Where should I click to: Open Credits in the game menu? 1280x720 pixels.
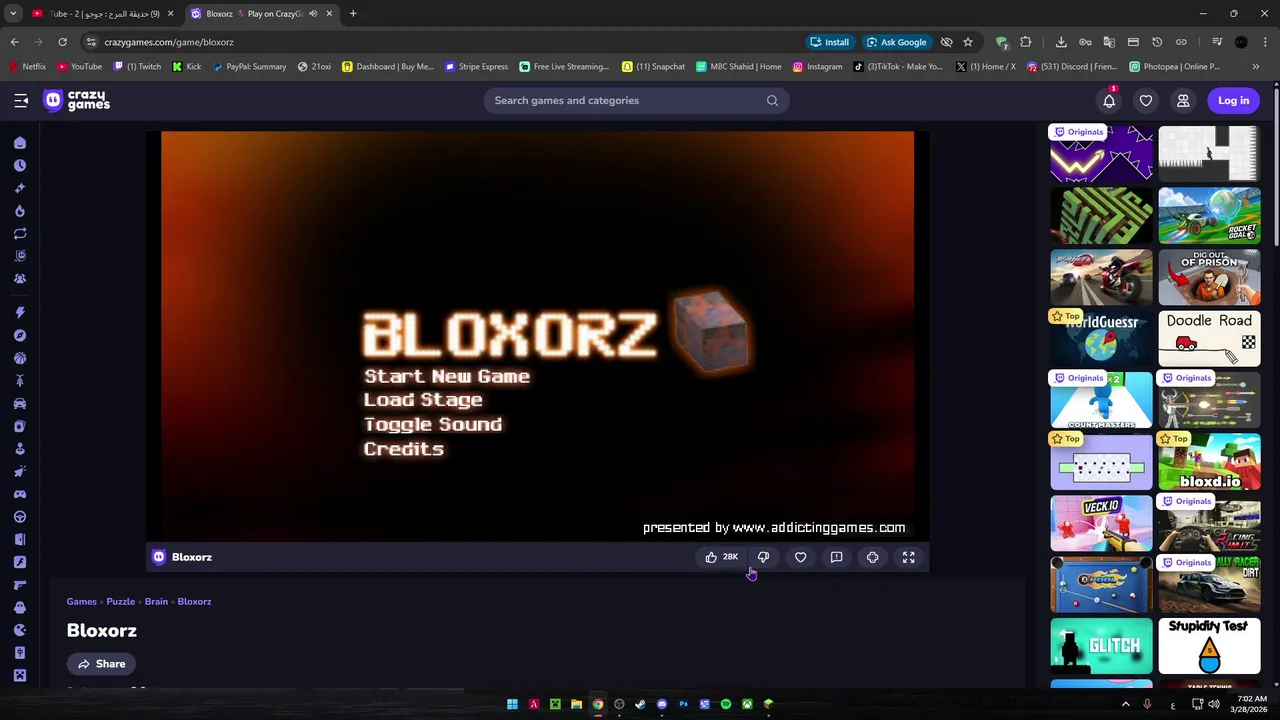[404, 449]
